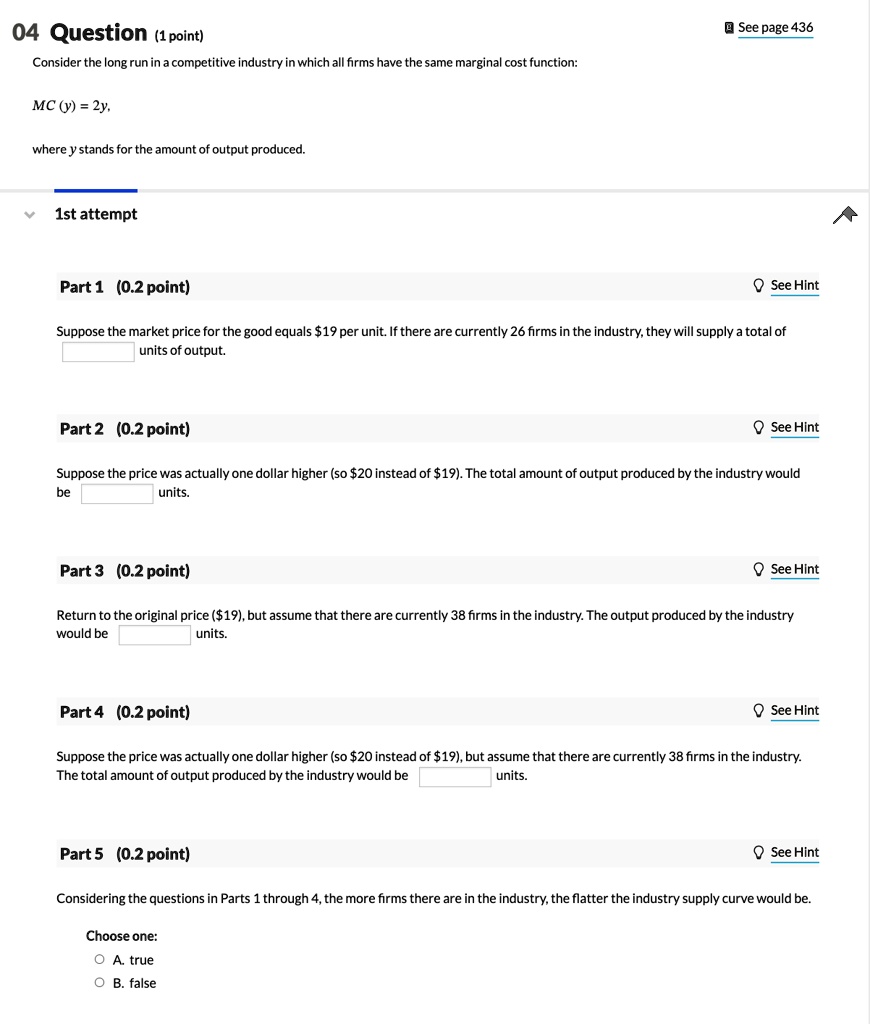Click the lightbulb hint icon for Part 1
The height and width of the screenshot is (1024, 870).
(759, 286)
